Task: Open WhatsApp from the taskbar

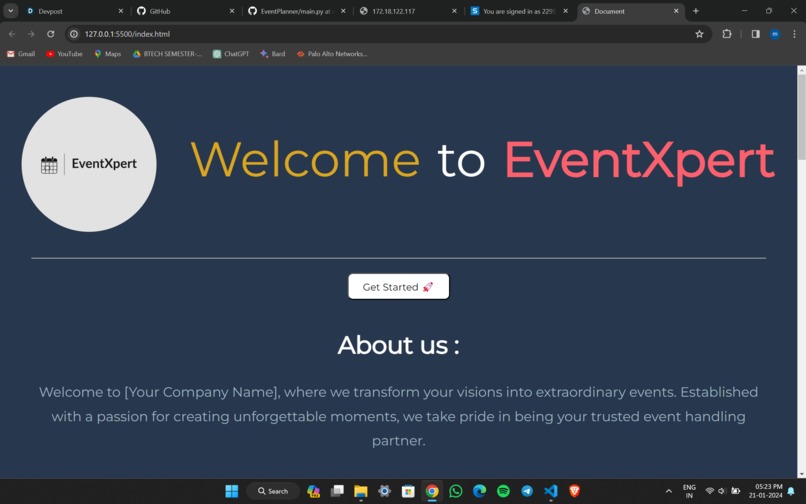Action: click(455, 491)
